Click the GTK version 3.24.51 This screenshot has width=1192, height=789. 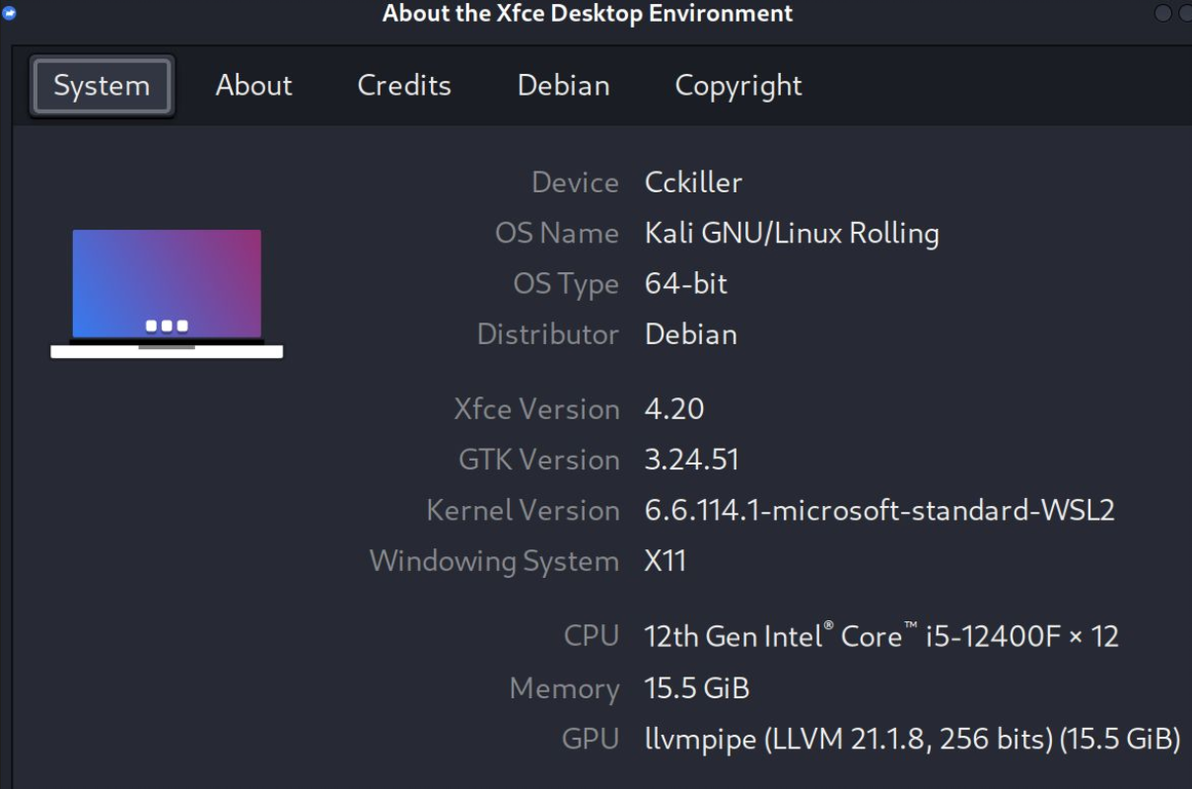(691, 460)
